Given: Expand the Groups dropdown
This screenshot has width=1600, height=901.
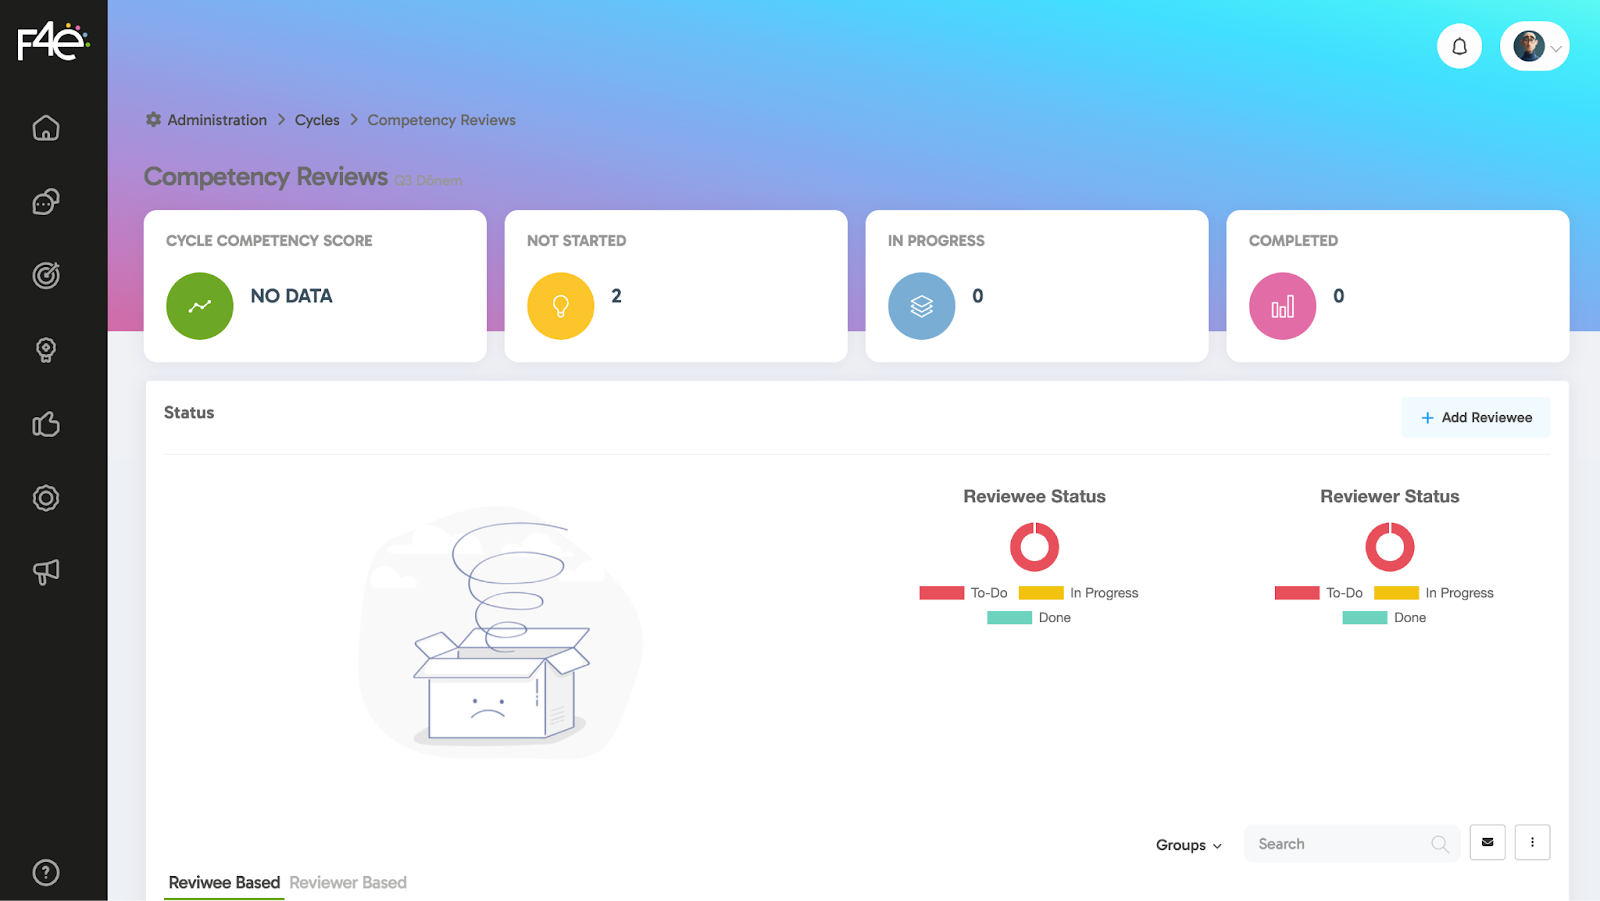Looking at the screenshot, I should [1188, 845].
